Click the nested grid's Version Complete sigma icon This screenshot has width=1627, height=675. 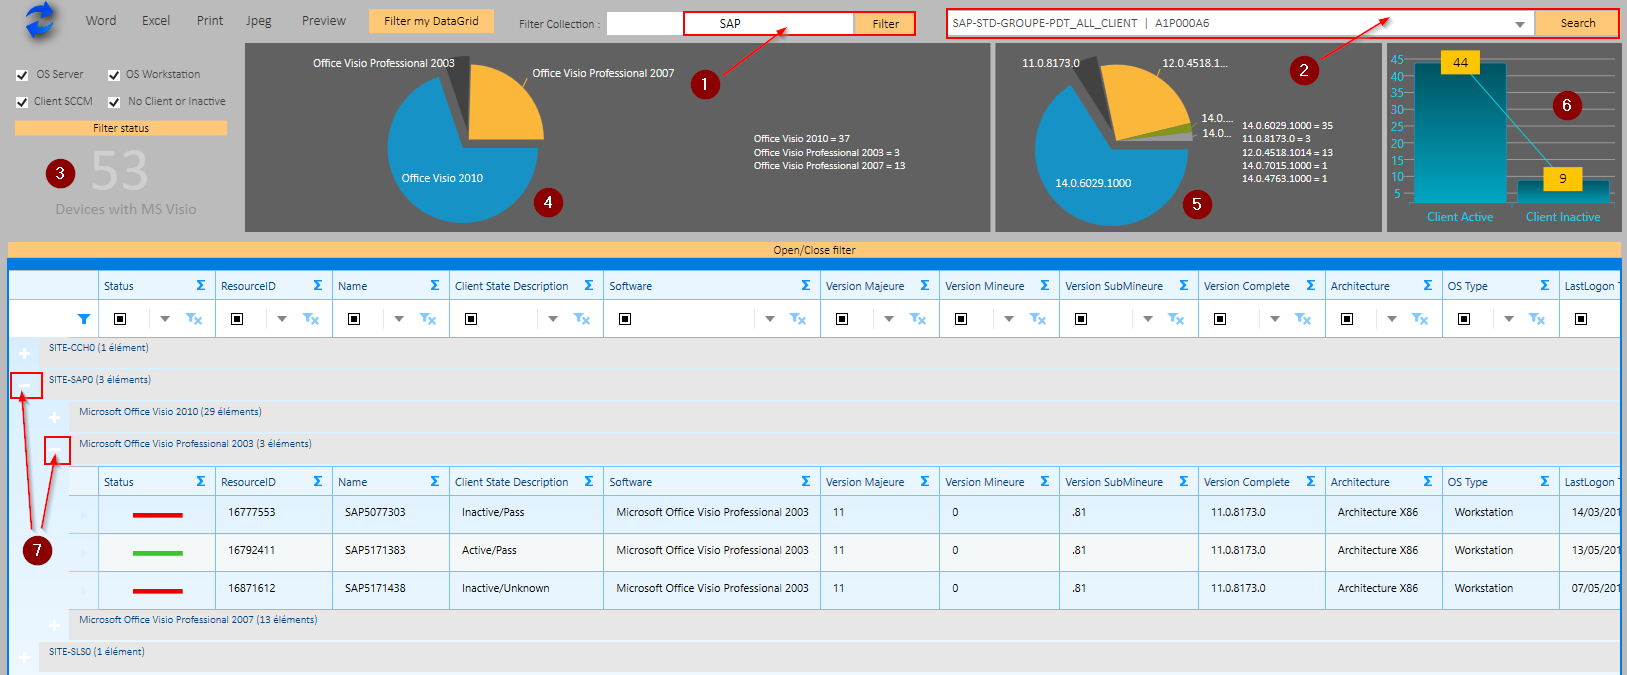coord(1310,482)
